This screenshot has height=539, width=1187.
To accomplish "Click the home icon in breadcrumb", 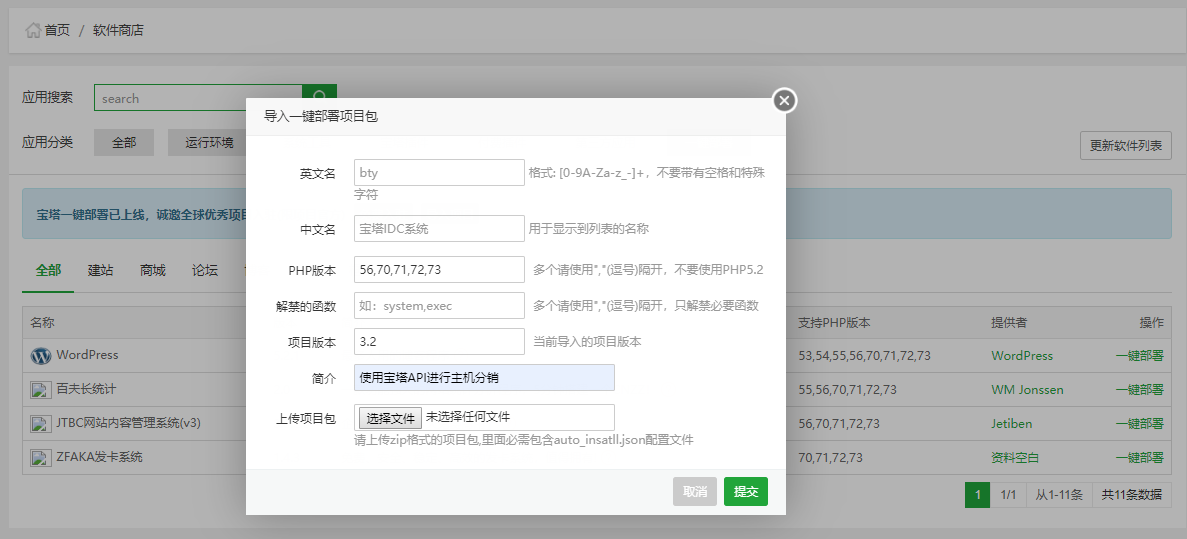I will click(x=33, y=30).
